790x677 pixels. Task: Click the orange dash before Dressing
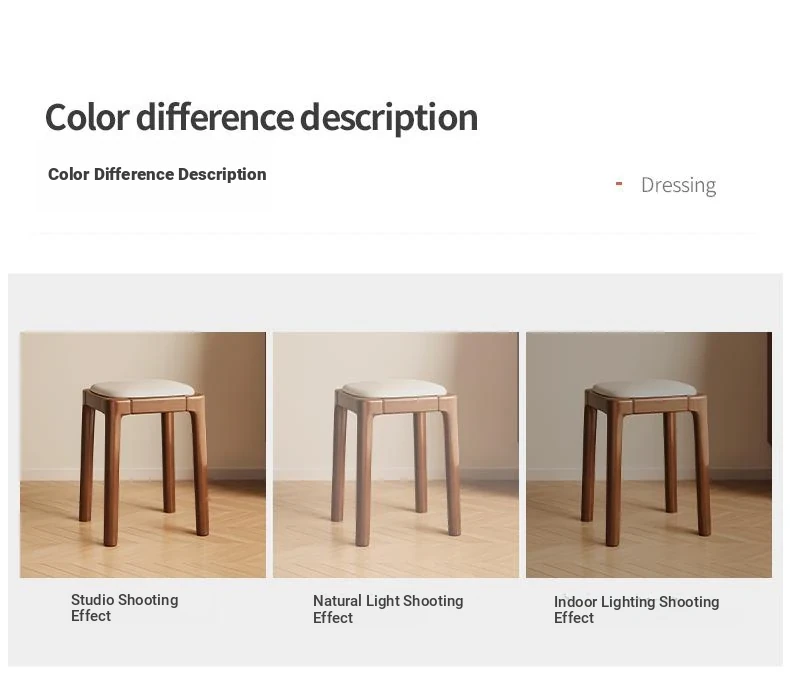click(619, 184)
